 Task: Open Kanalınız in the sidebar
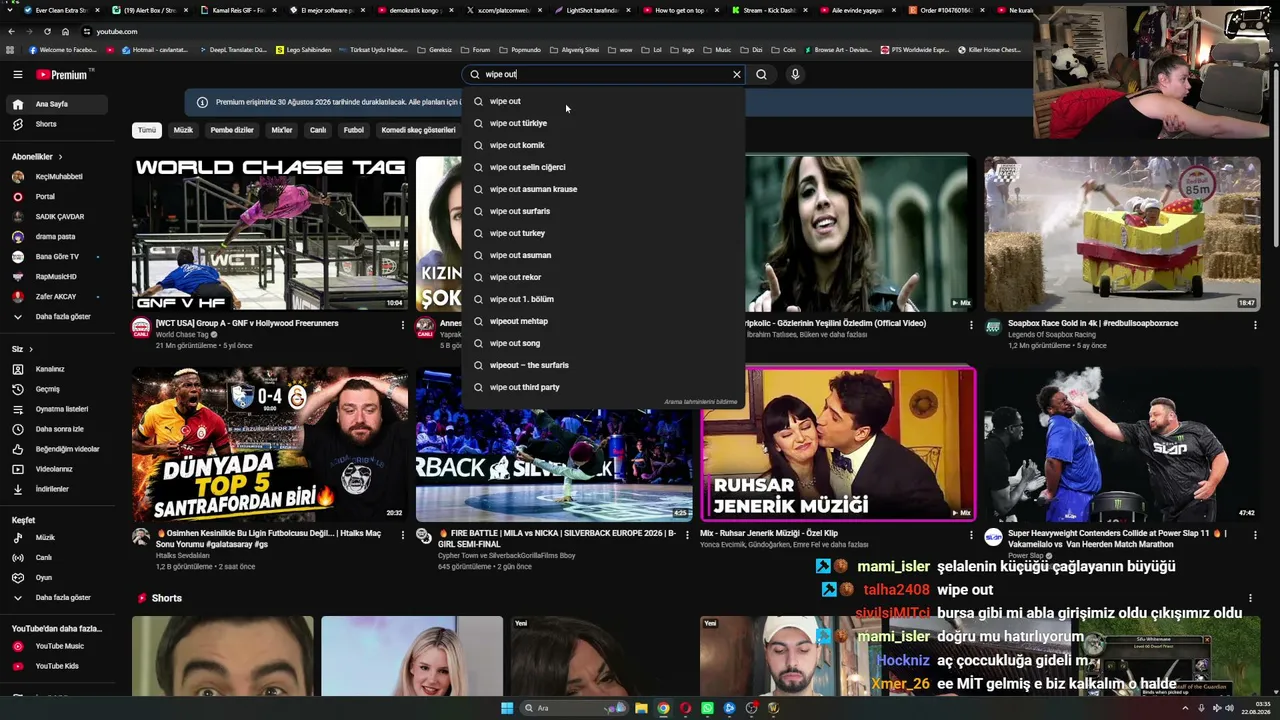pyautogui.click(x=56, y=369)
